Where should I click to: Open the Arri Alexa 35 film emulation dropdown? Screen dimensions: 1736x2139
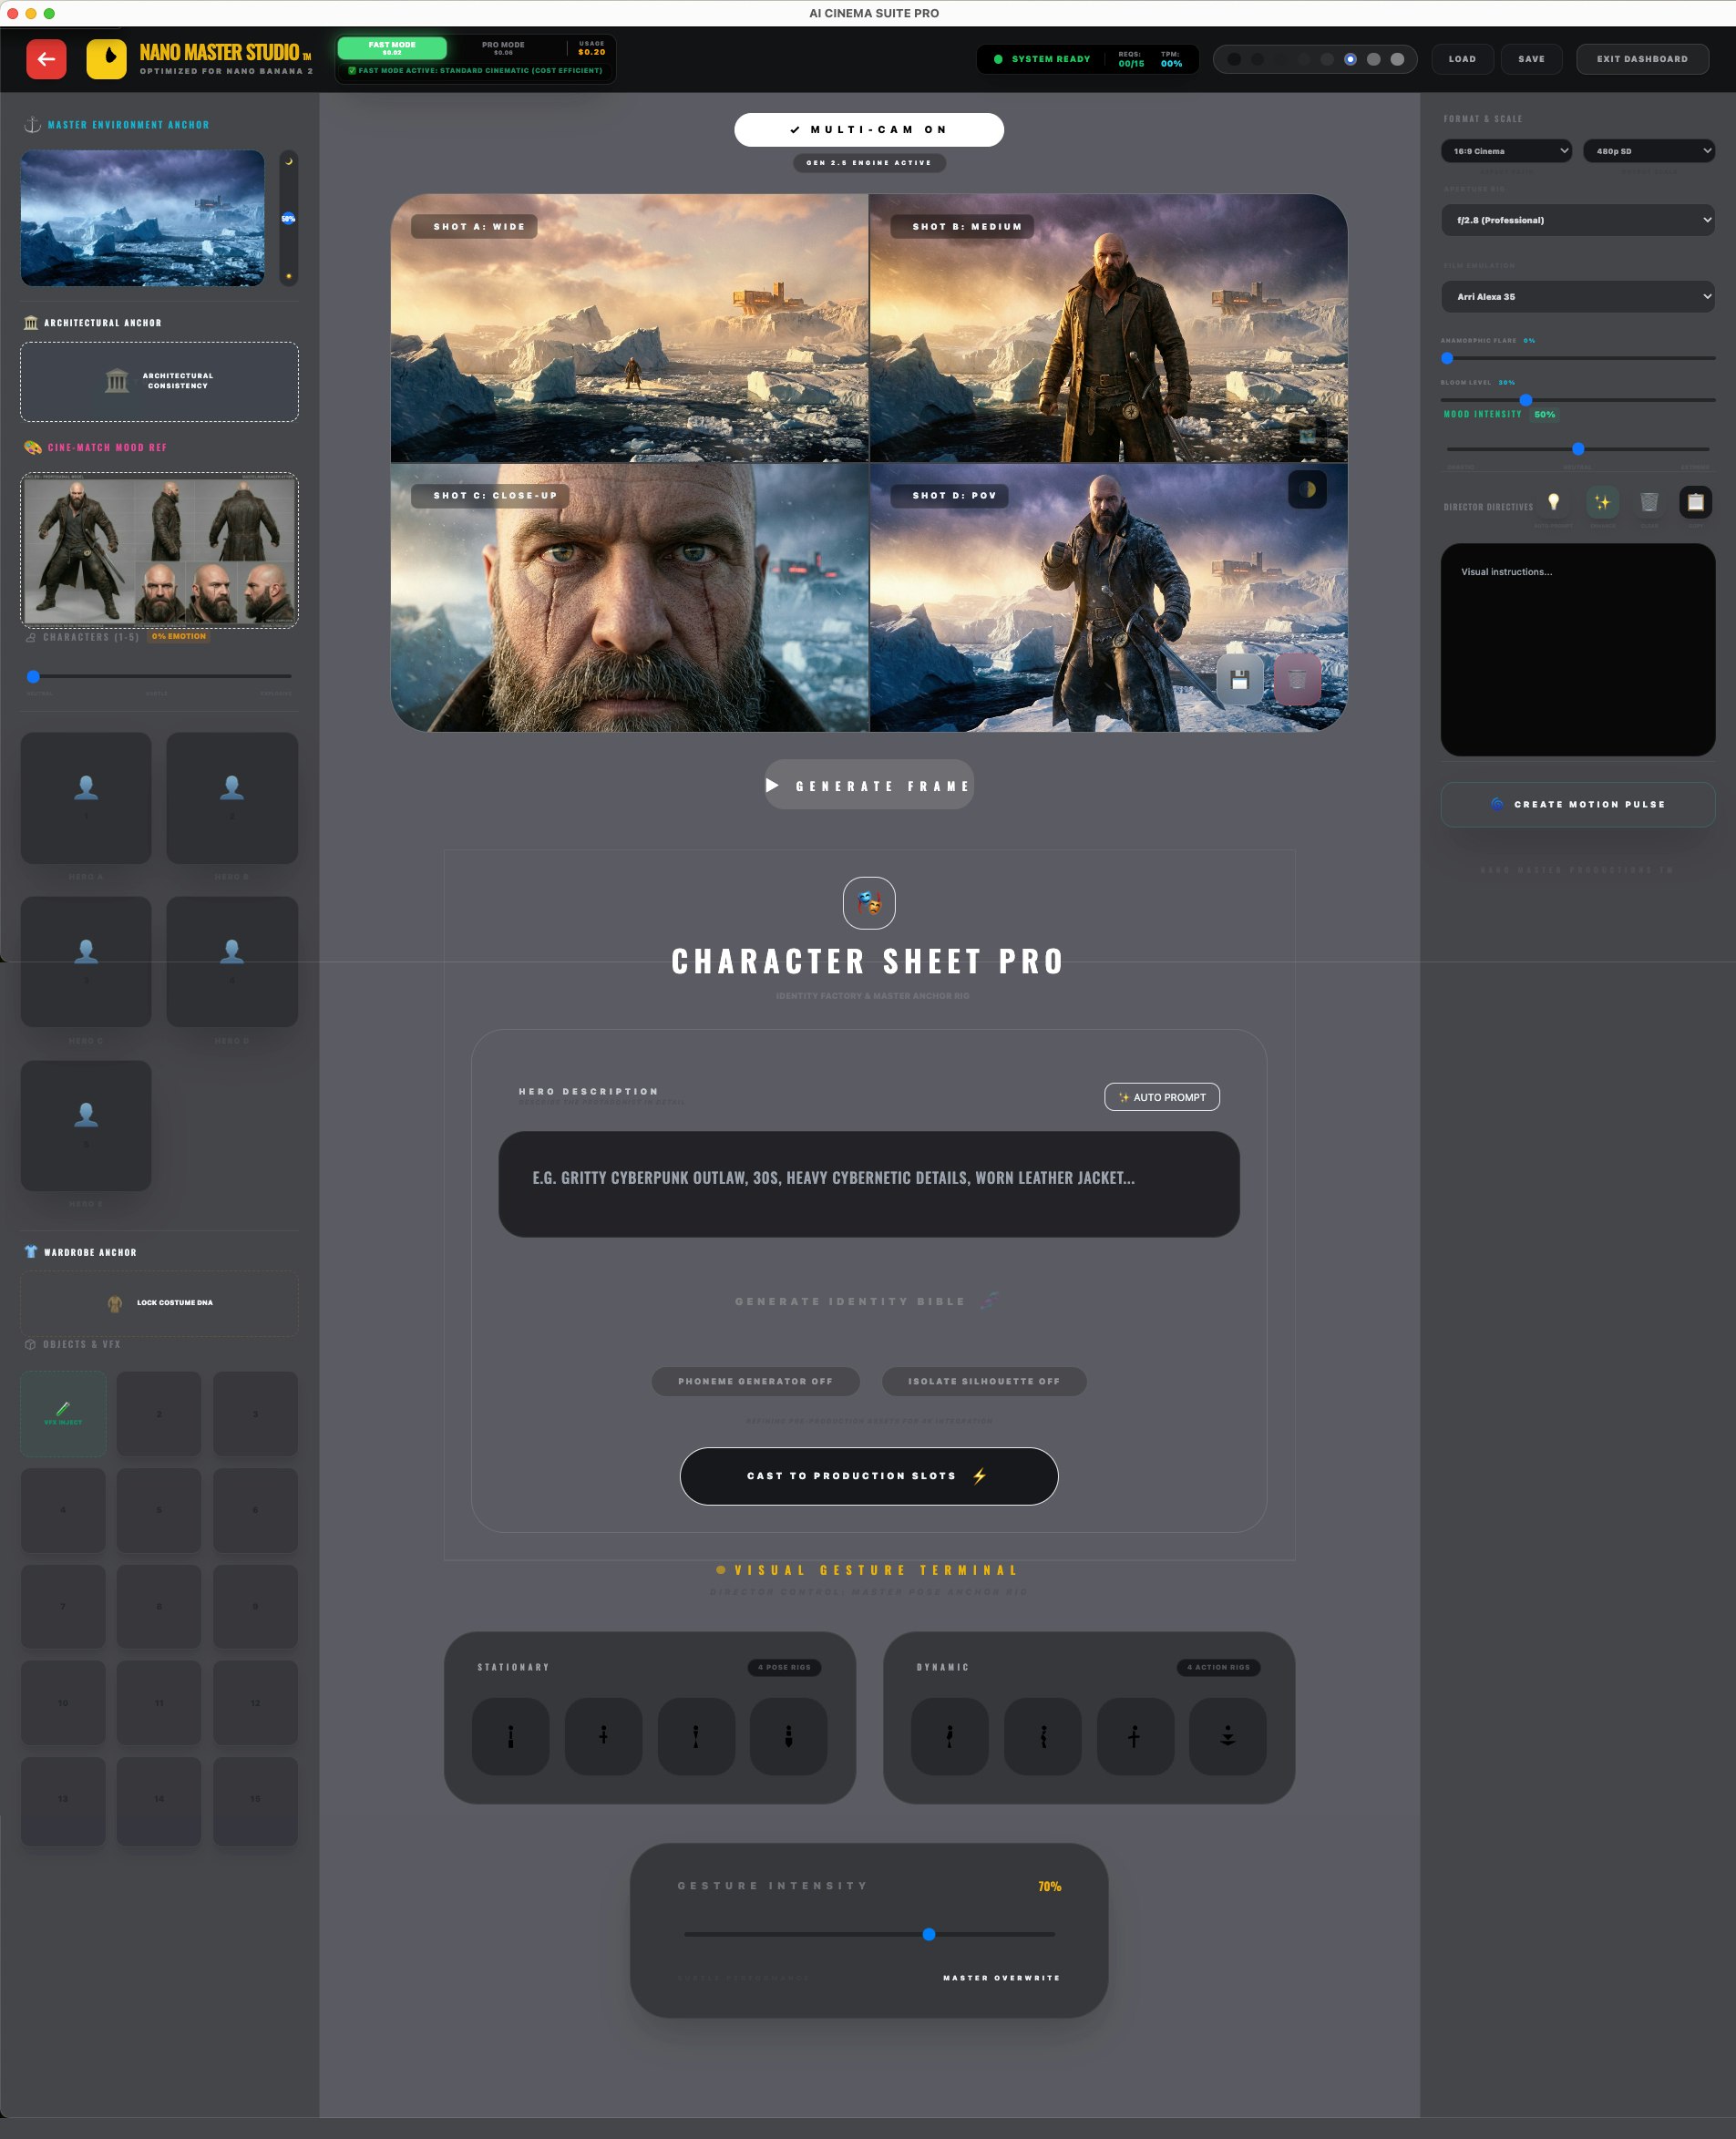[1578, 297]
